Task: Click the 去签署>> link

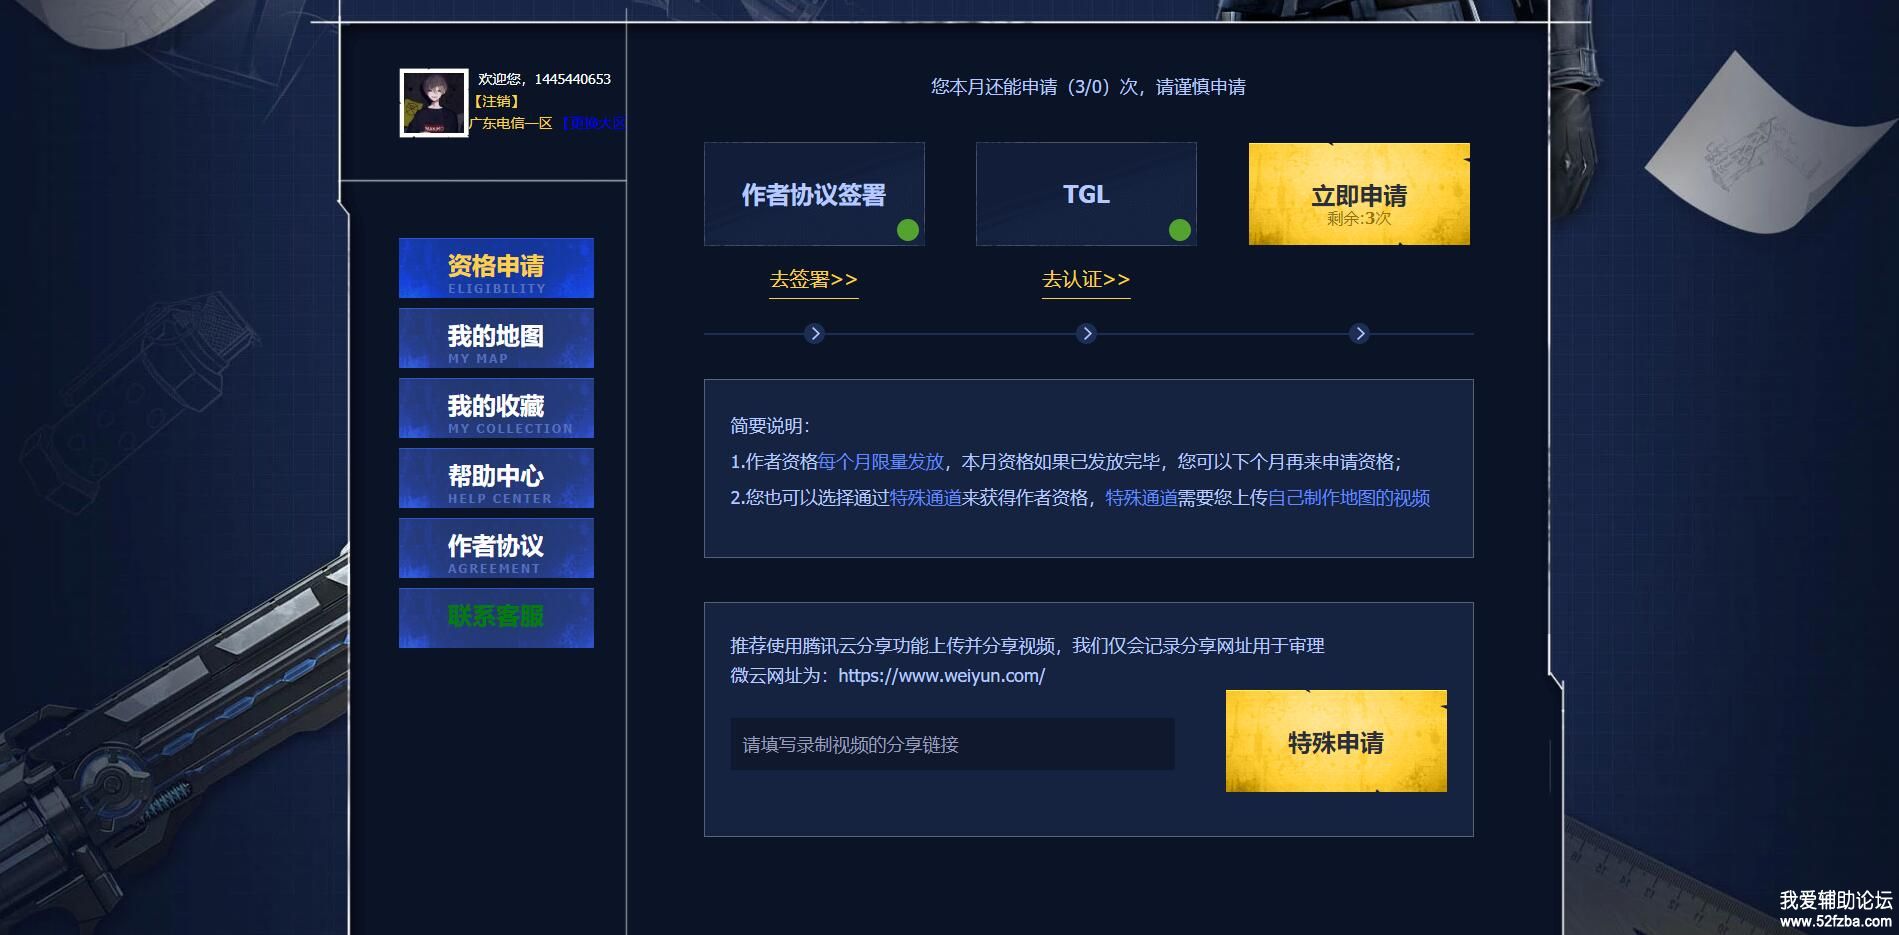Action: (814, 280)
